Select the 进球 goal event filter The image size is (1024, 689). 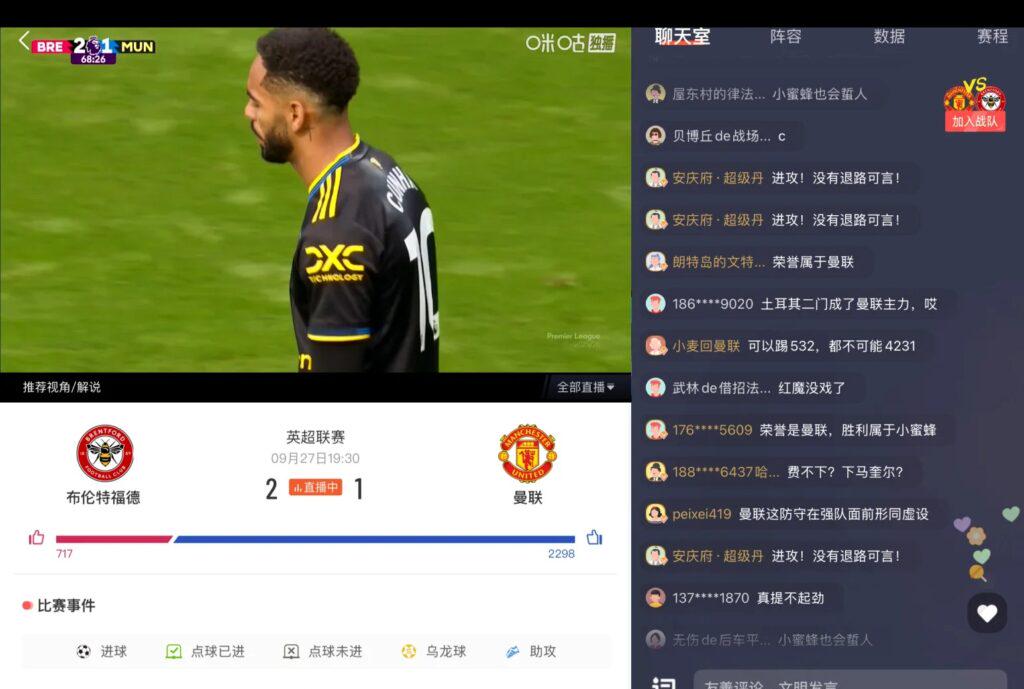click(x=102, y=651)
